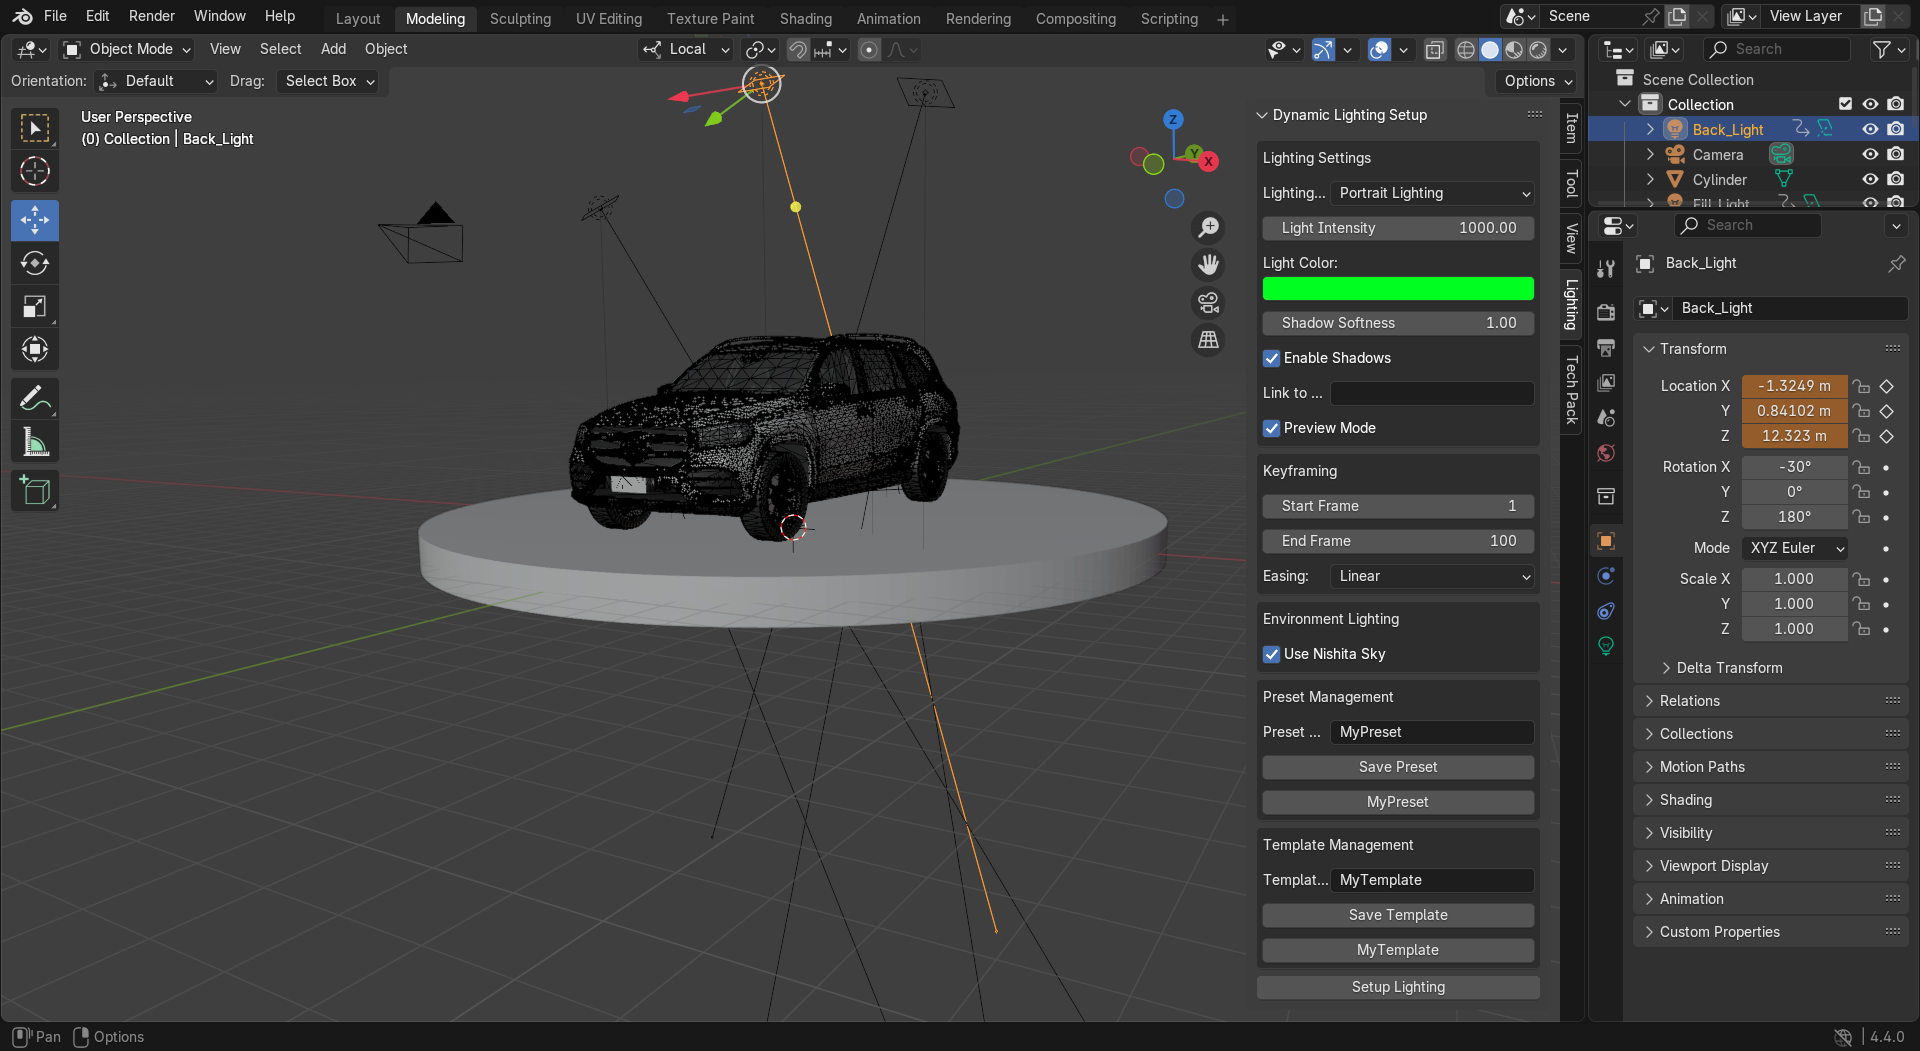The height and width of the screenshot is (1051, 1920).
Task: Click the Setup Lighting button
Action: 1398,987
